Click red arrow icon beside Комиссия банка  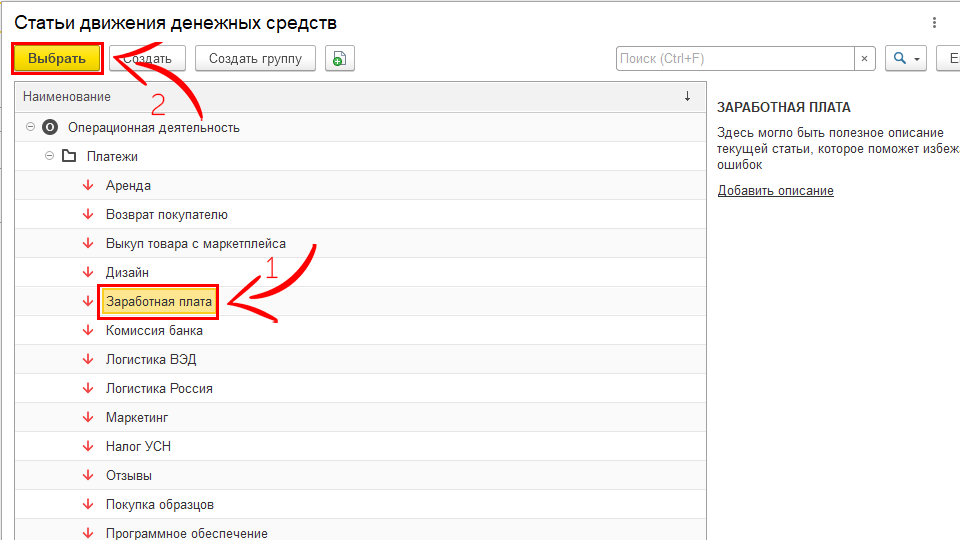point(88,330)
